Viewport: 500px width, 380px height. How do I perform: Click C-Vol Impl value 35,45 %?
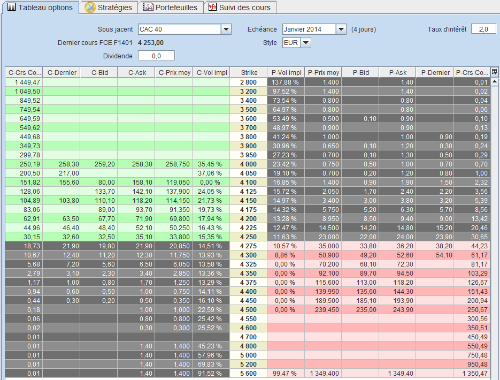point(211,164)
